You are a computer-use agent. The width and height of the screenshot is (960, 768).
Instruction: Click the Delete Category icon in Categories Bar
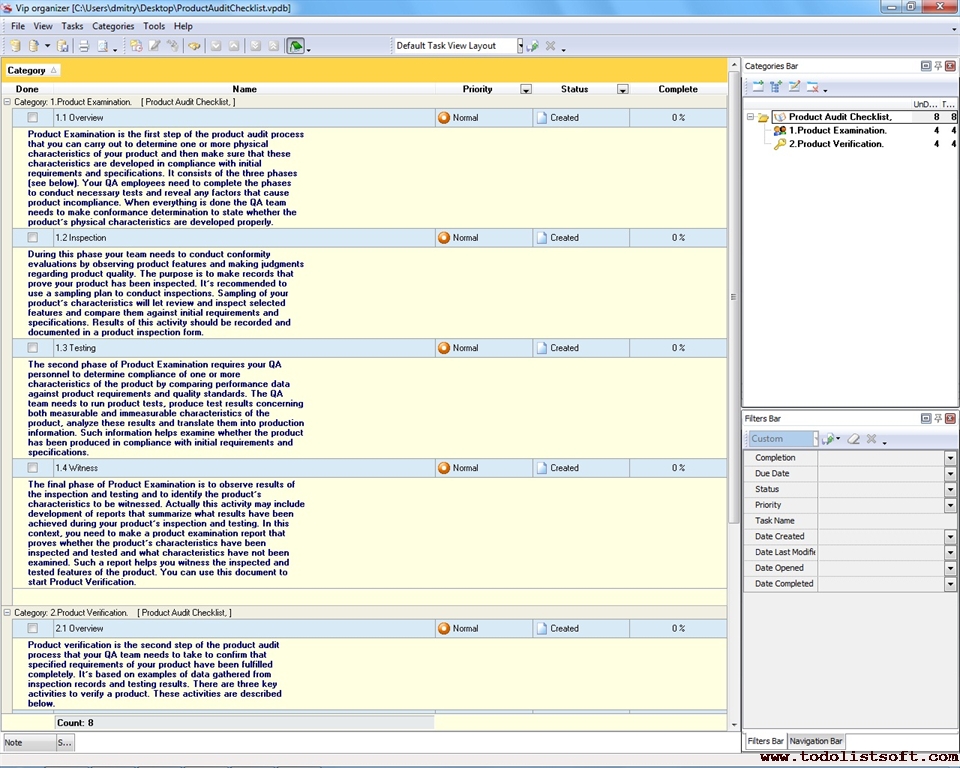pyautogui.click(x=813, y=86)
